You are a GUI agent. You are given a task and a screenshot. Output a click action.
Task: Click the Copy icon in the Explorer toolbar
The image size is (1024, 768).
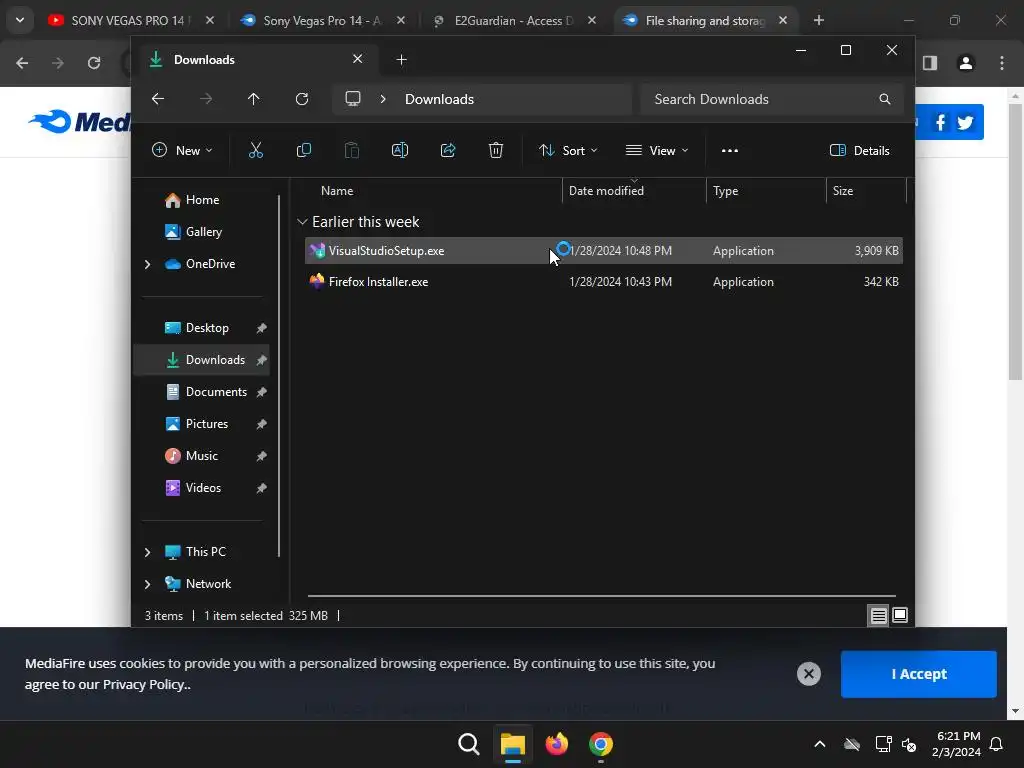click(304, 151)
